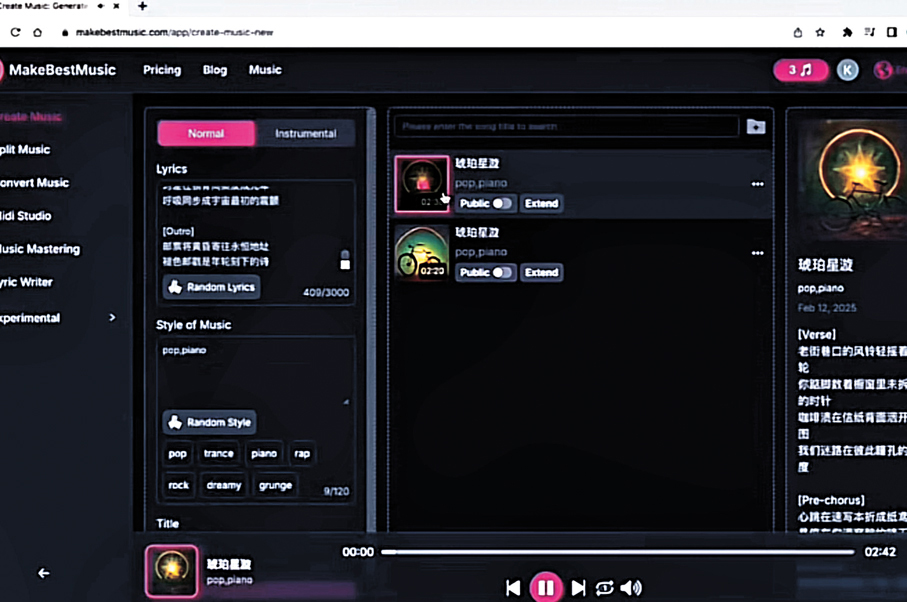Screen dimensions: 907x602
Task: Select Normal mode
Action: coord(206,134)
